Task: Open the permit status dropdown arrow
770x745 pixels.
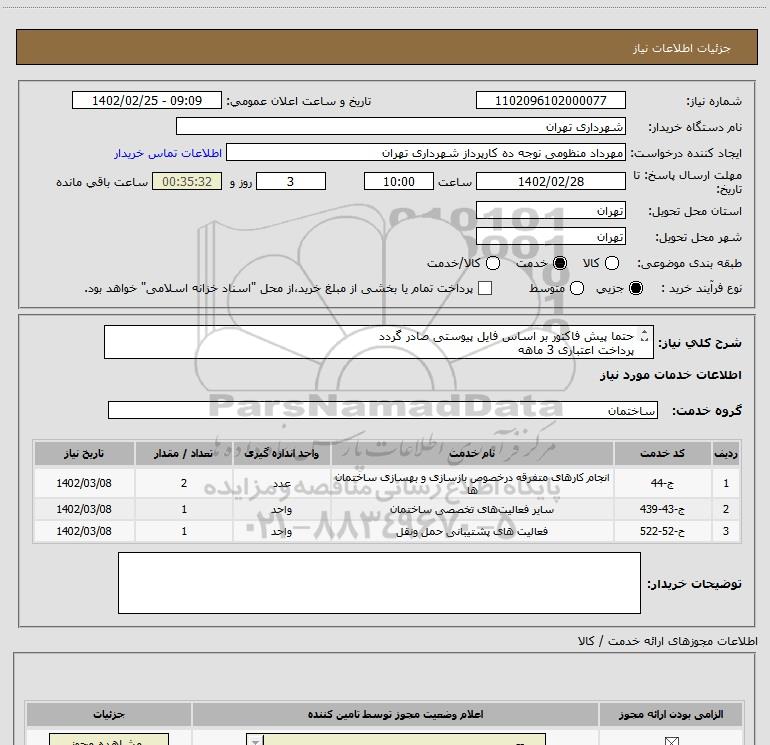Action: [x=255, y=740]
